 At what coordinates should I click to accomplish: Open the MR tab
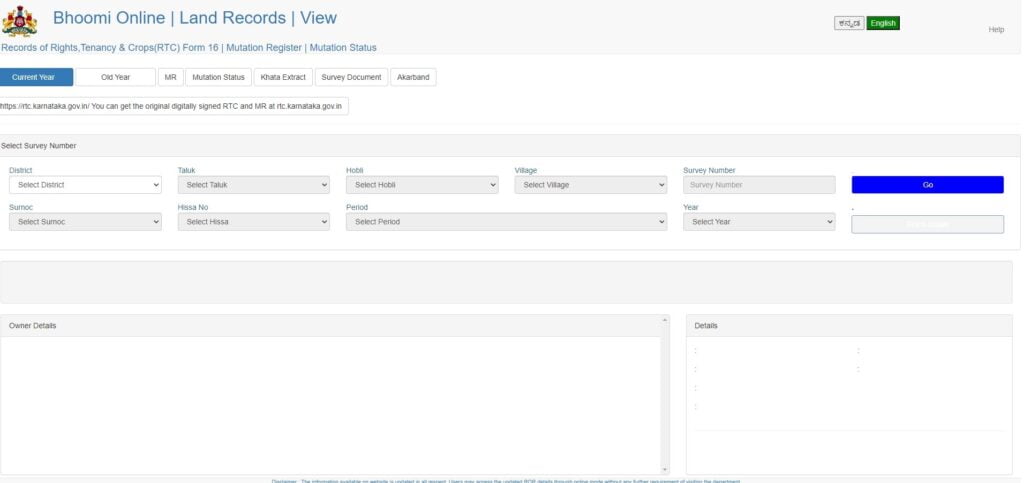click(170, 77)
